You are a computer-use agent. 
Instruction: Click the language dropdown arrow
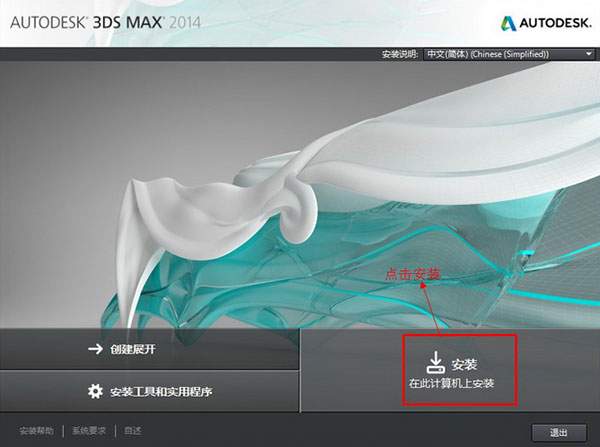(x=589, y=54)
